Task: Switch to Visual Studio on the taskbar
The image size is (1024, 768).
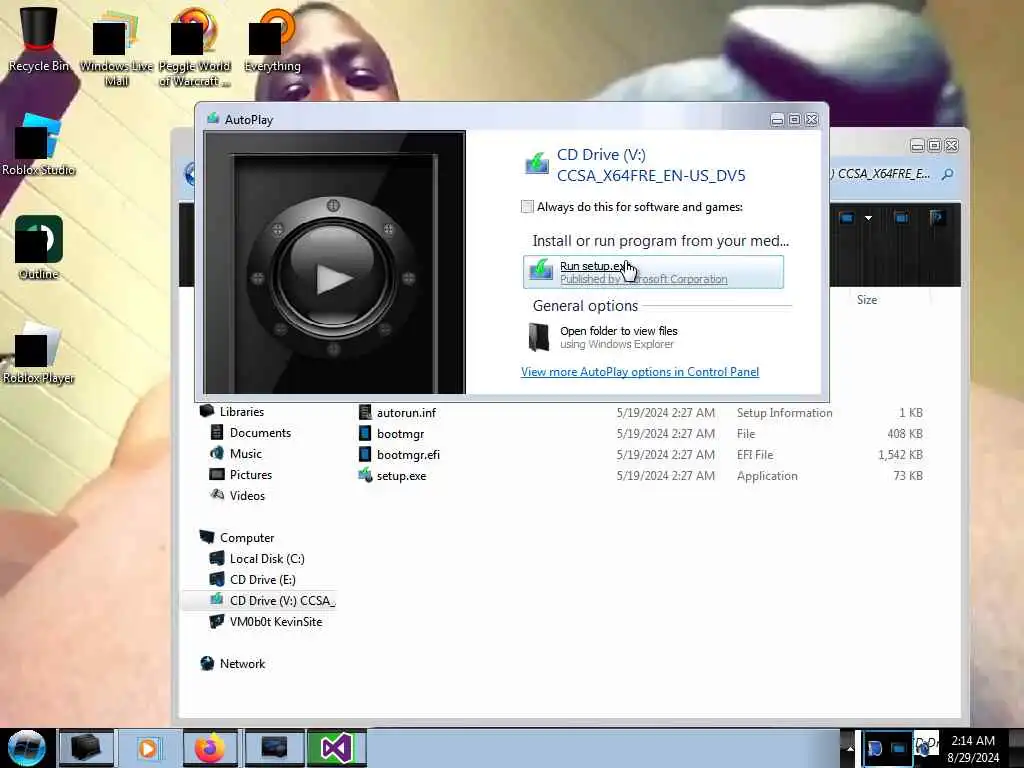Action: pos(336,748)
